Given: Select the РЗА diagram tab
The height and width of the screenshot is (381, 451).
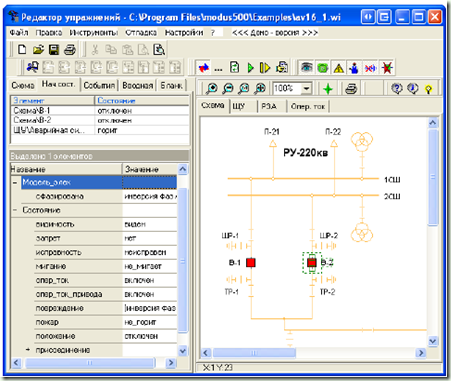Looking at the screenshot, I should point(269,106).
